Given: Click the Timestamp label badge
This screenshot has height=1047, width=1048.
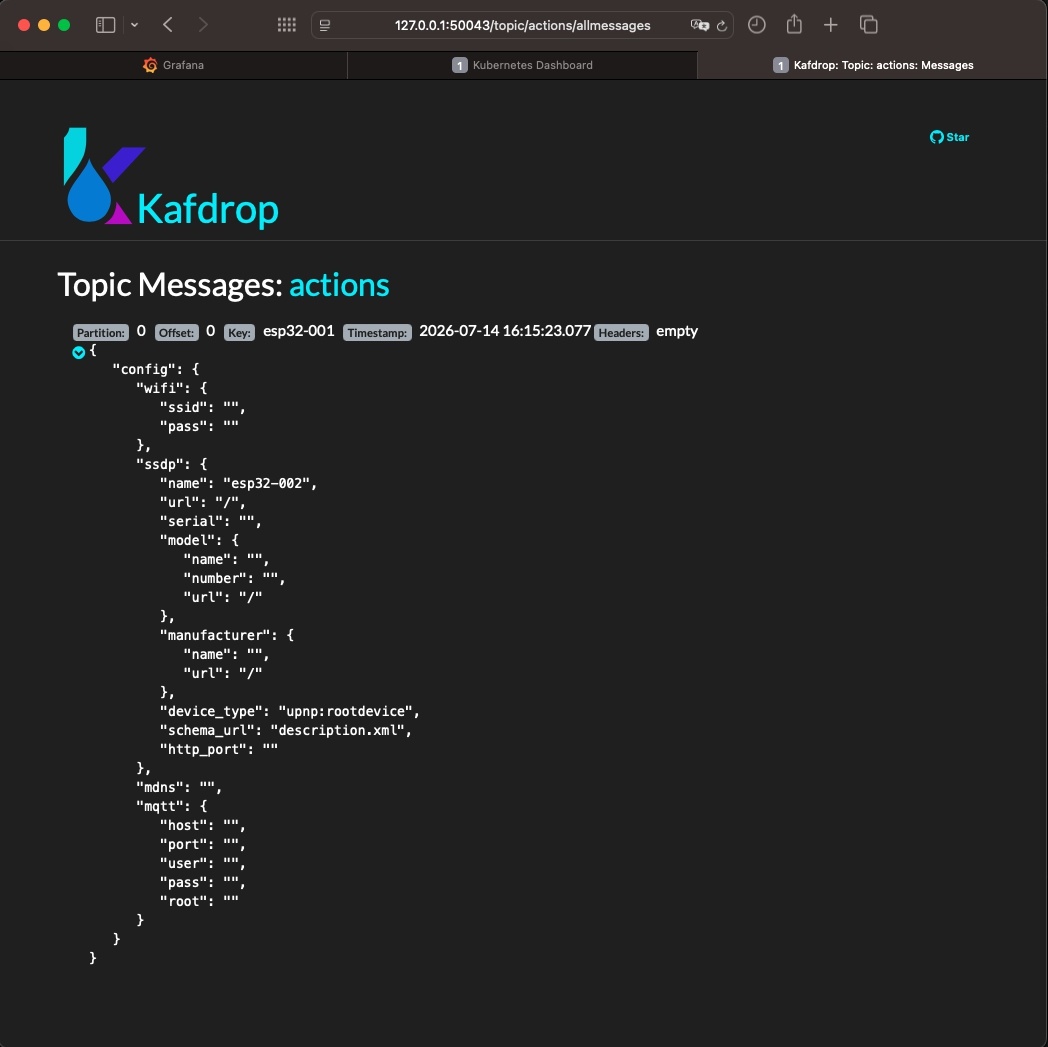Looking at the screenshot, I should pos(377,333).
